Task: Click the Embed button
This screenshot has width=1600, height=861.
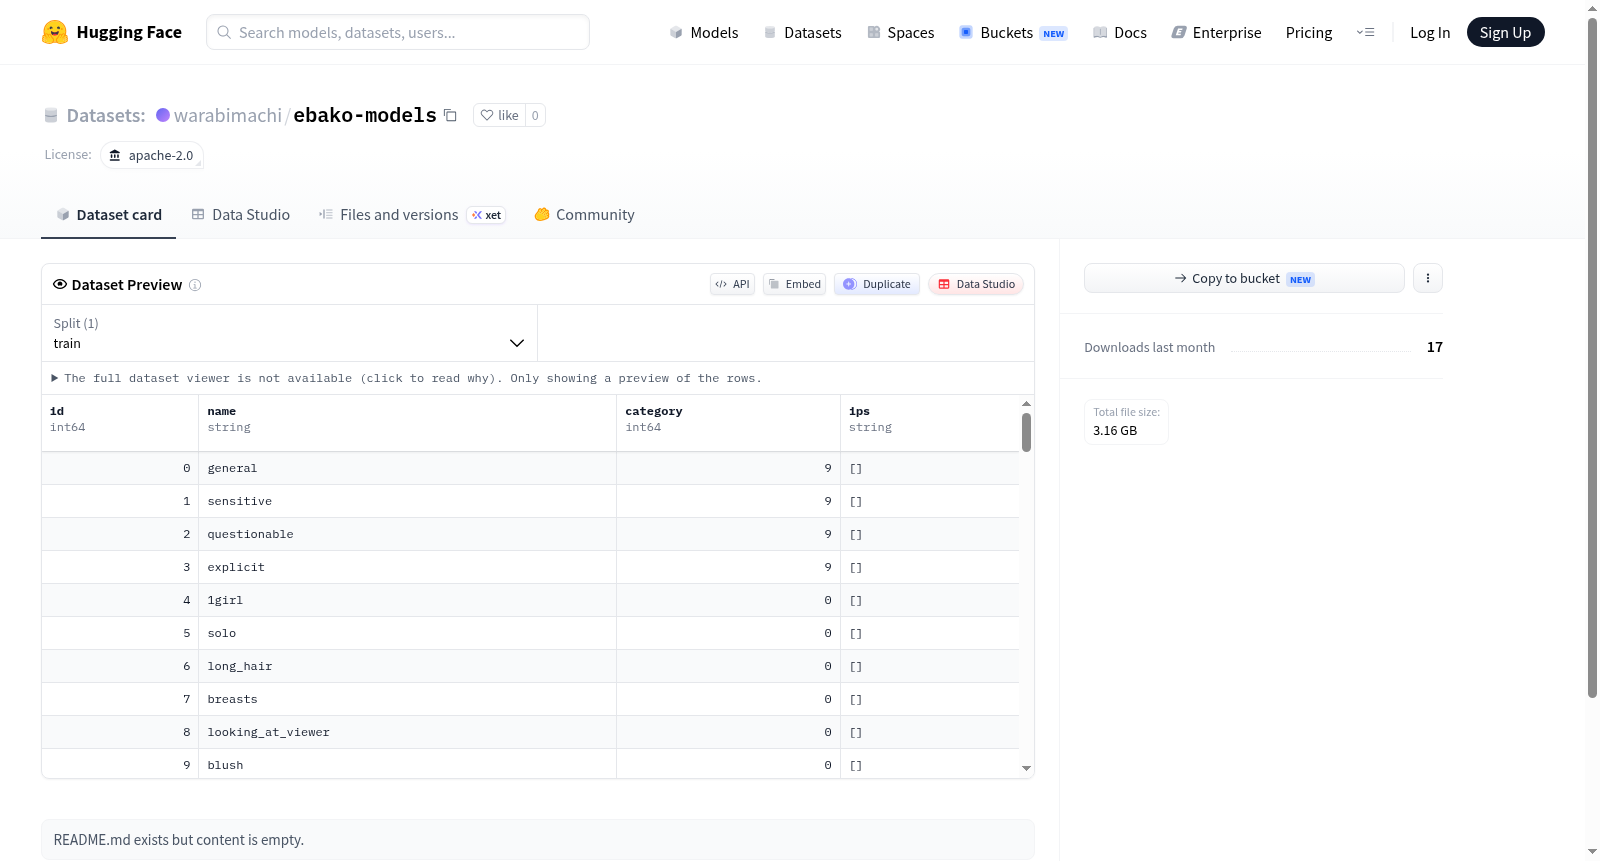Action: coord(795,284)
